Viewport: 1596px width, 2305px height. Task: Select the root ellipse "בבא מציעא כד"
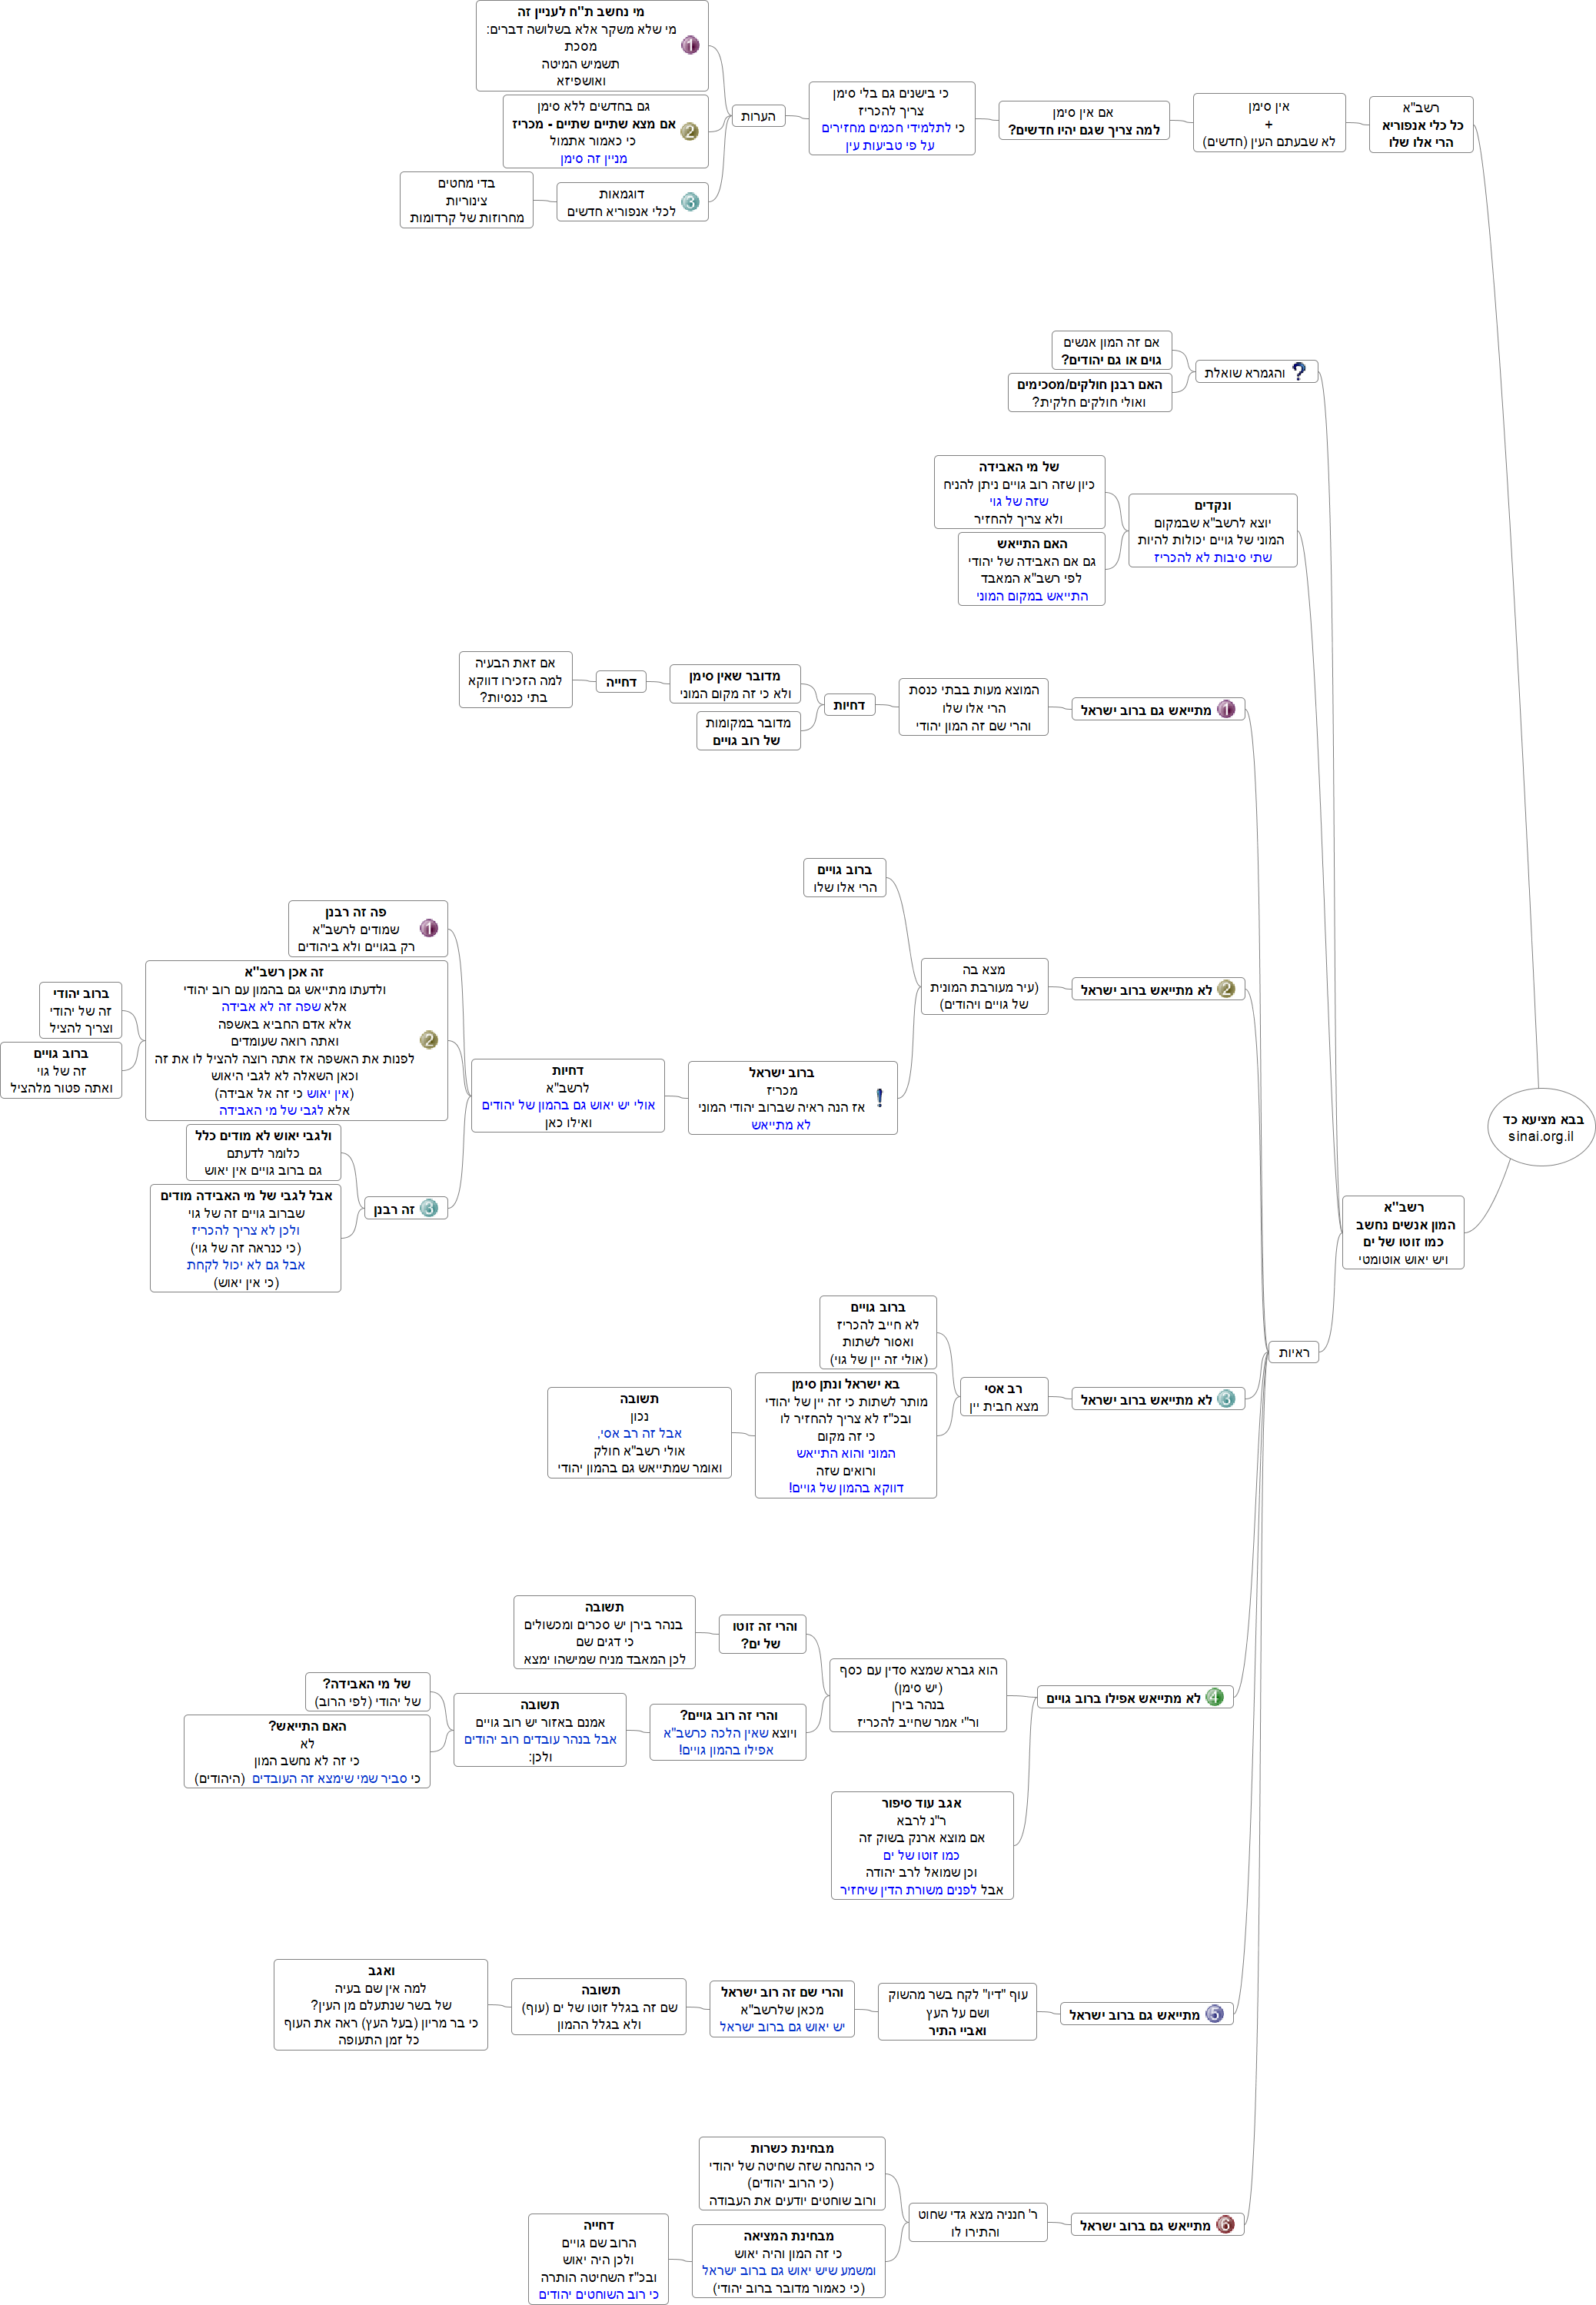pos(1542,1127)
